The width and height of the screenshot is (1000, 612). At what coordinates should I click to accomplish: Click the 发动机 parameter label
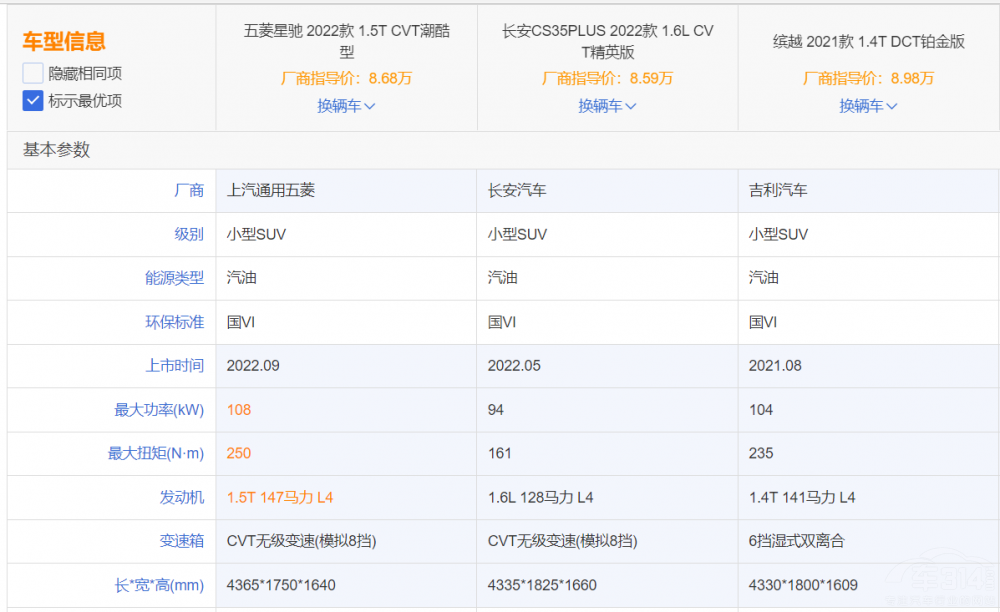[181, 497]
